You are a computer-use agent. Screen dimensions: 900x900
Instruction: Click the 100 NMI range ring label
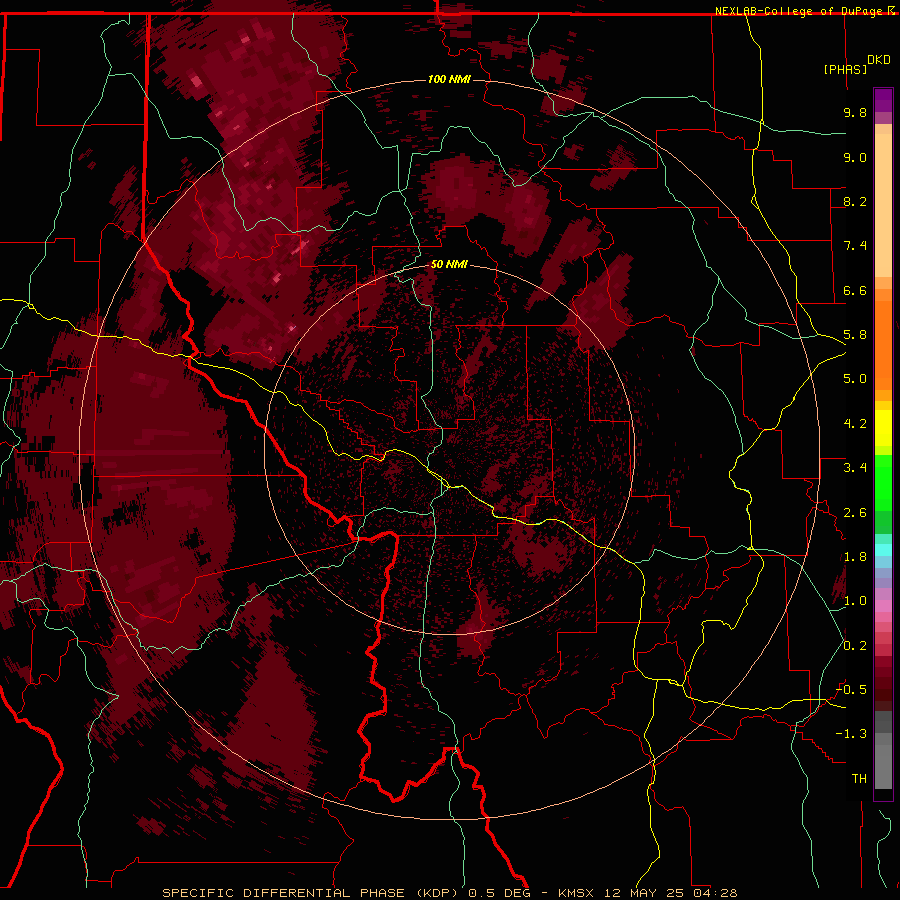(x=449, y=79)
